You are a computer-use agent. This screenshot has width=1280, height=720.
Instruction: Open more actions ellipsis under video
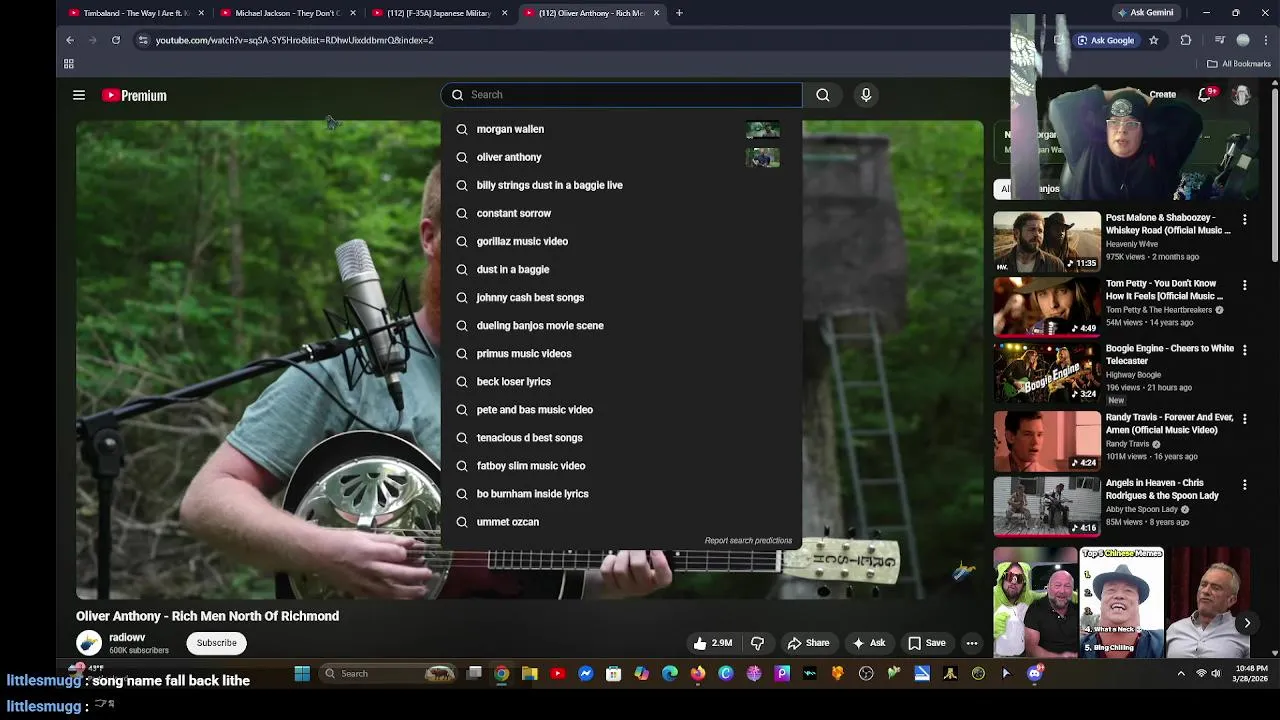tap(972, 643)
